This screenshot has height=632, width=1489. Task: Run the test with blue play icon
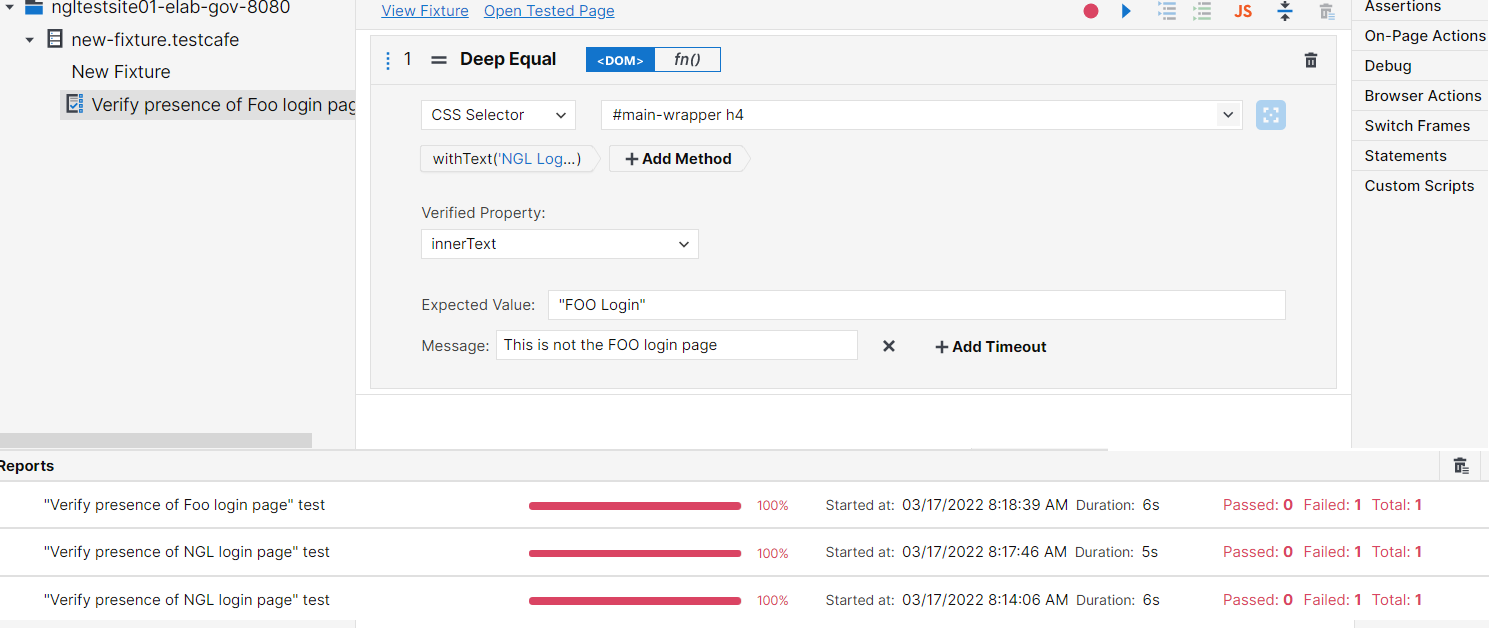tap(1126, 11)
